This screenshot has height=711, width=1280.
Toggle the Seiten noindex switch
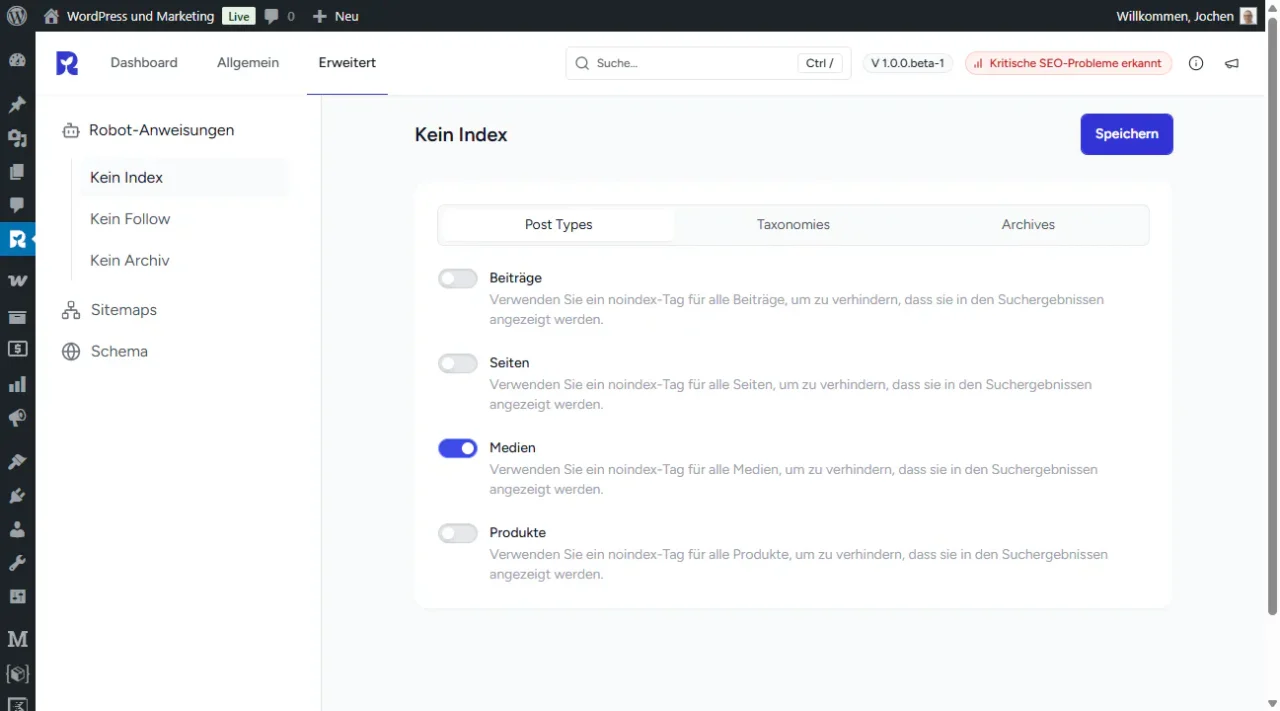[x=457, y=364]
